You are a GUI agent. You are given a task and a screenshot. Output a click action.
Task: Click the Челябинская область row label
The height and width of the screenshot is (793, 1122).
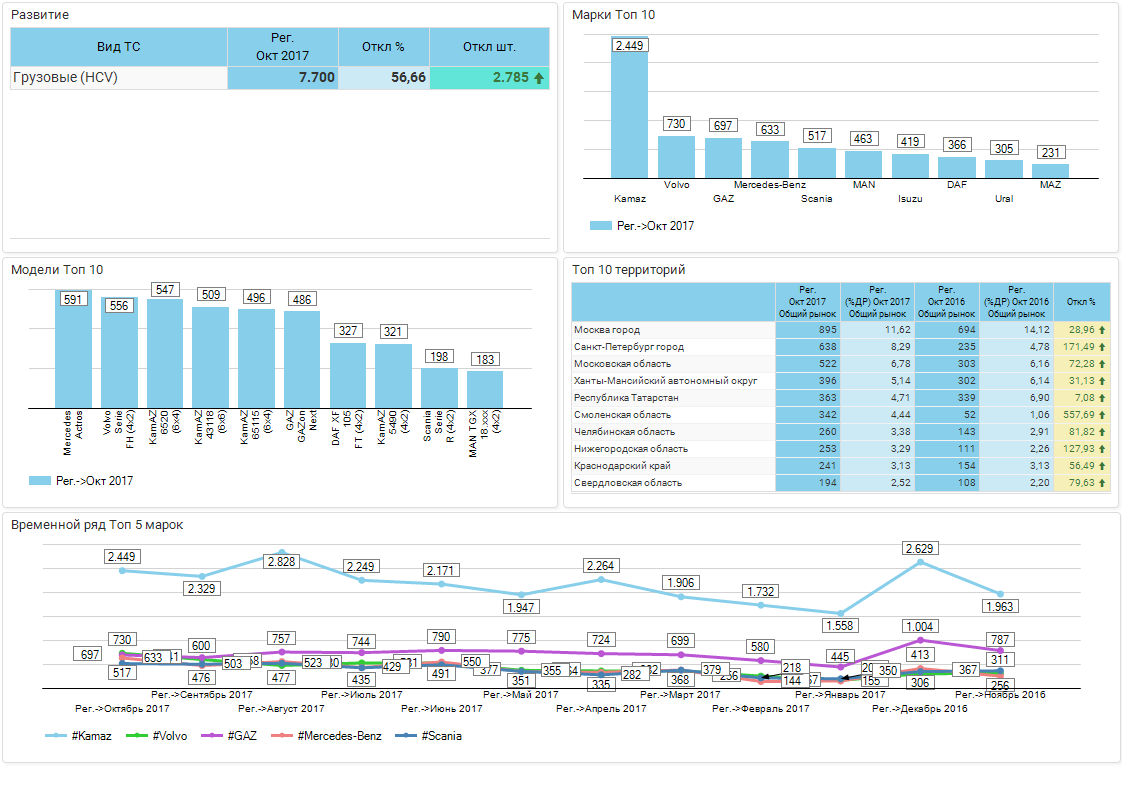[x=624, y=432]
